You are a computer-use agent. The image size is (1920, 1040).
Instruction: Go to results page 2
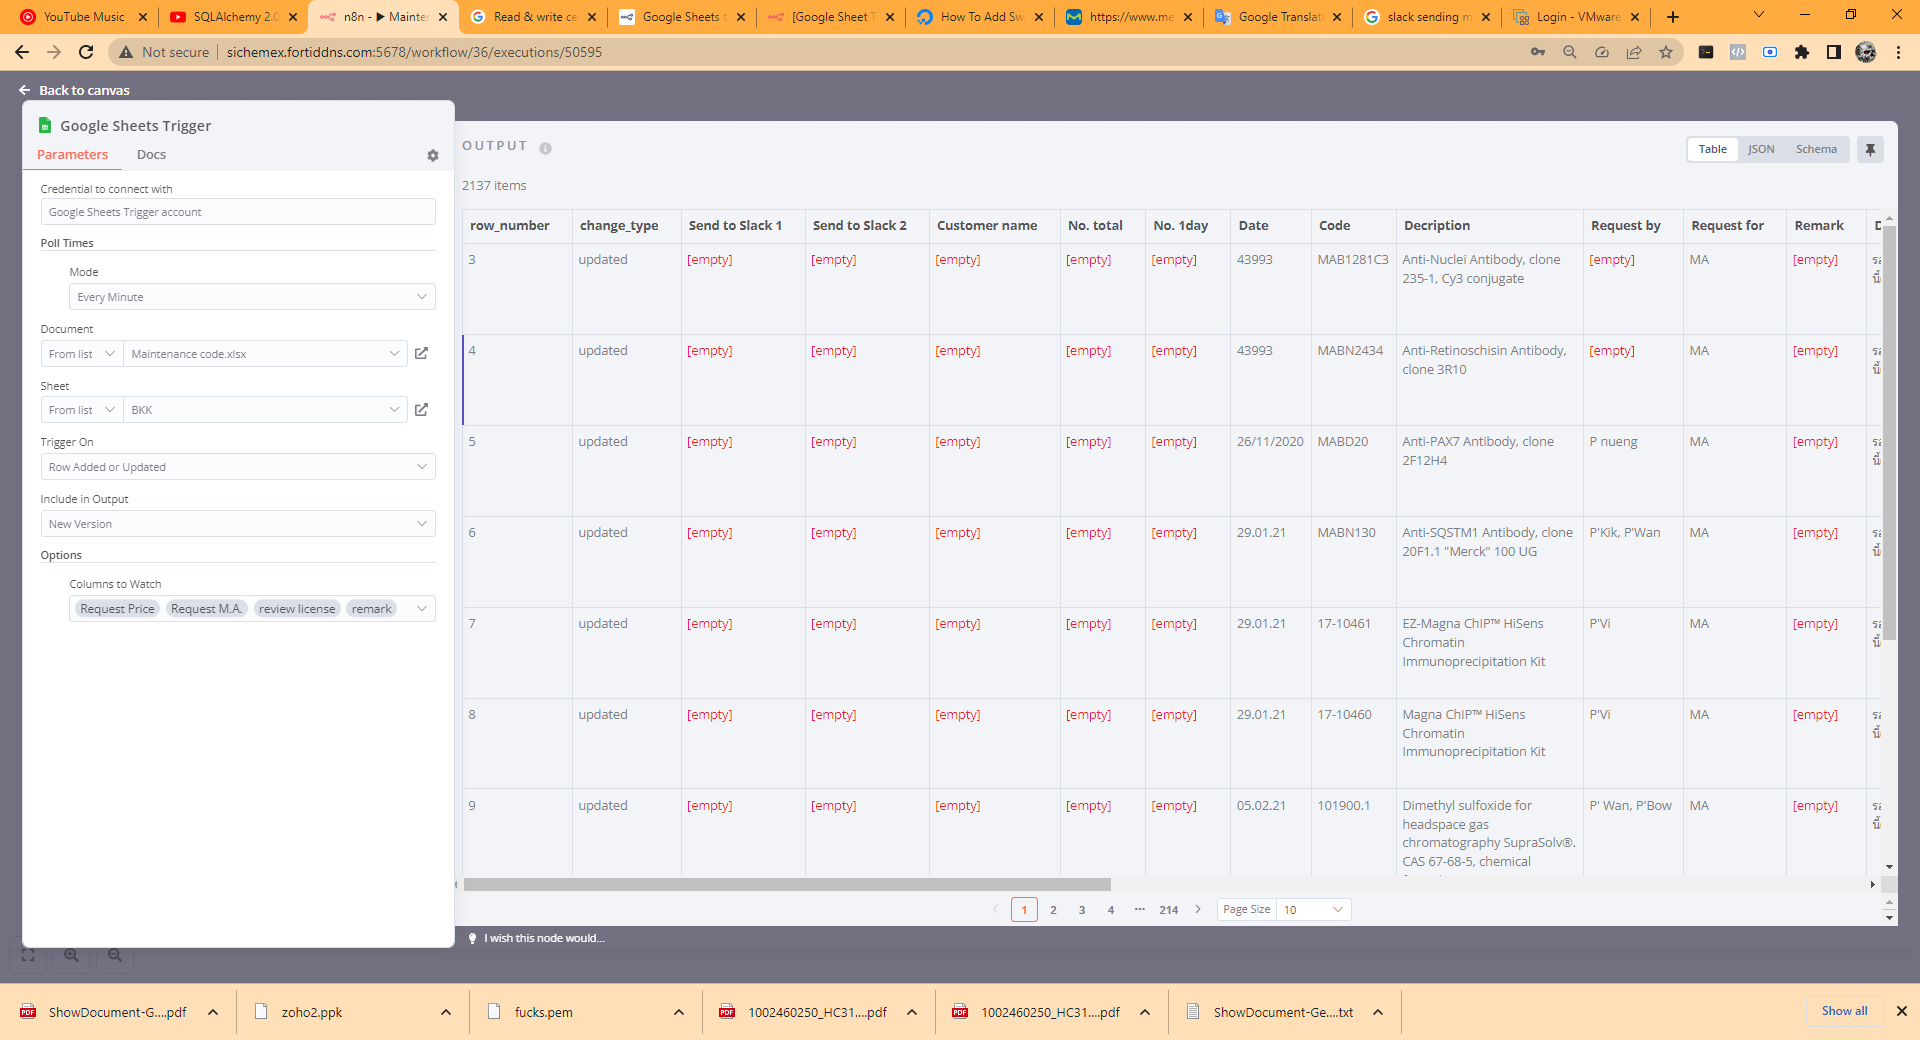tap(1053, 909)
